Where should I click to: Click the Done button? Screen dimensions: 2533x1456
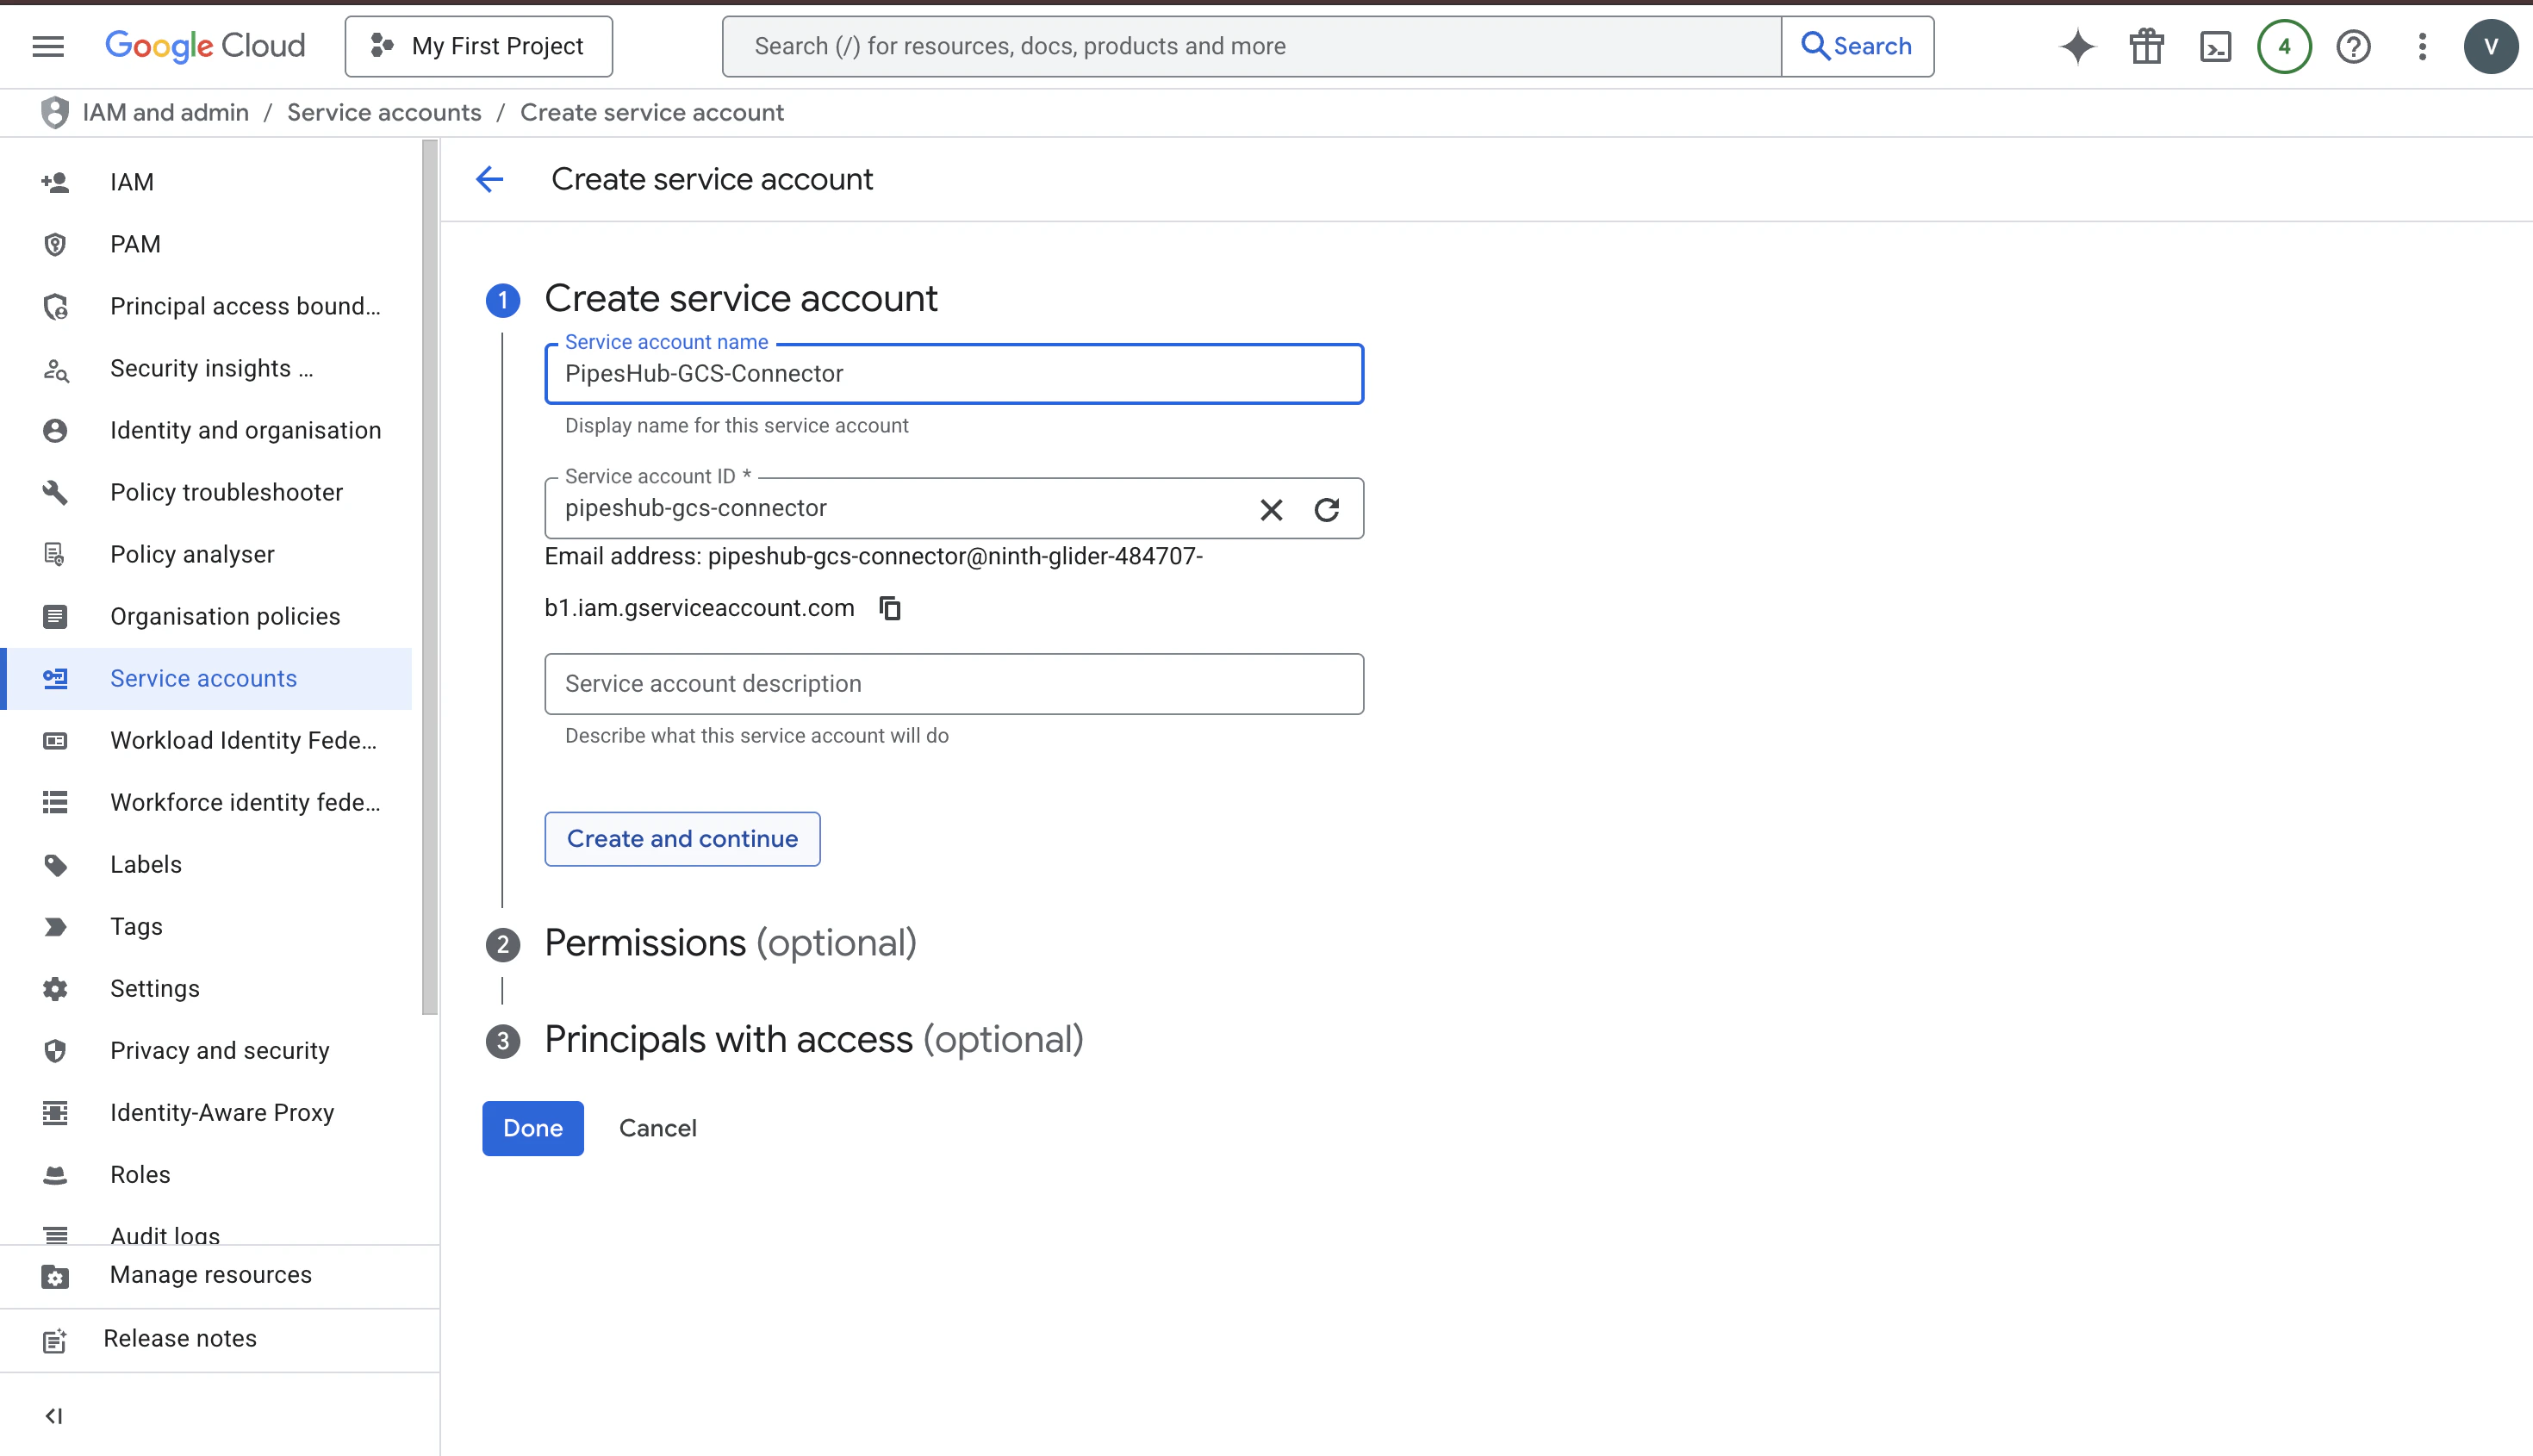pos(532,1128)
